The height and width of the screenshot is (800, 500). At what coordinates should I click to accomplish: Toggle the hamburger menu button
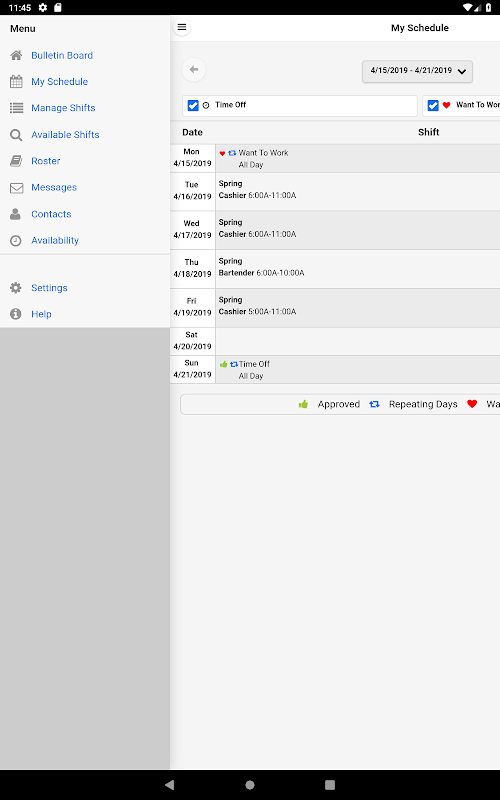pyautogui.click(x=182, y=27)
